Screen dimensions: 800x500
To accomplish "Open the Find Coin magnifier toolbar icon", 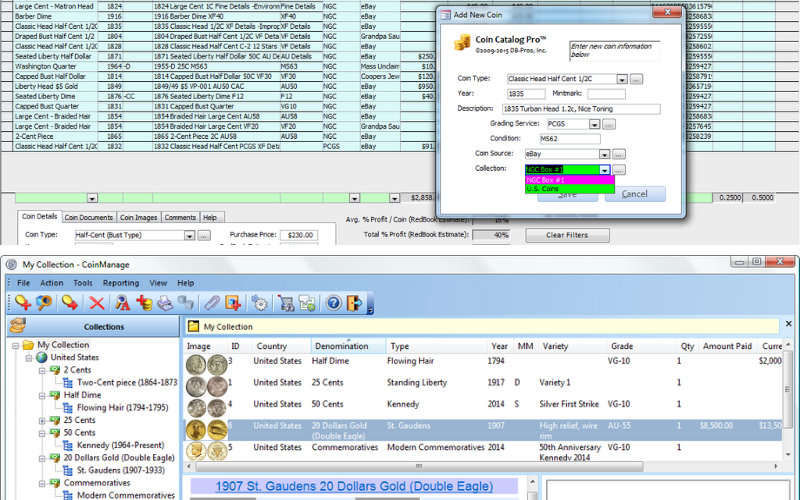I will pyautogui.click(x=44, y=303).
